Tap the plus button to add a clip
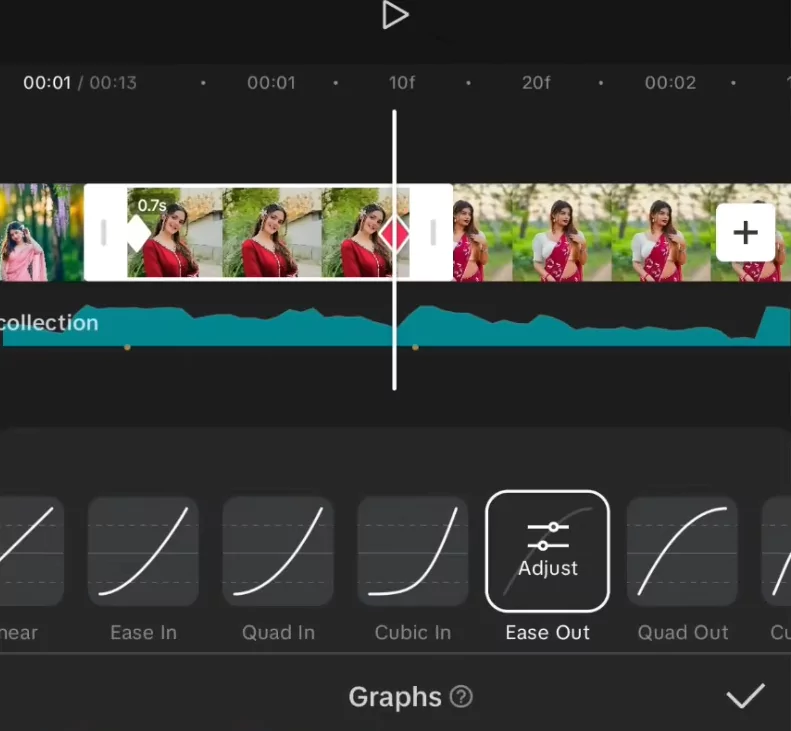791x731 pixels. [x=745, y=233]
